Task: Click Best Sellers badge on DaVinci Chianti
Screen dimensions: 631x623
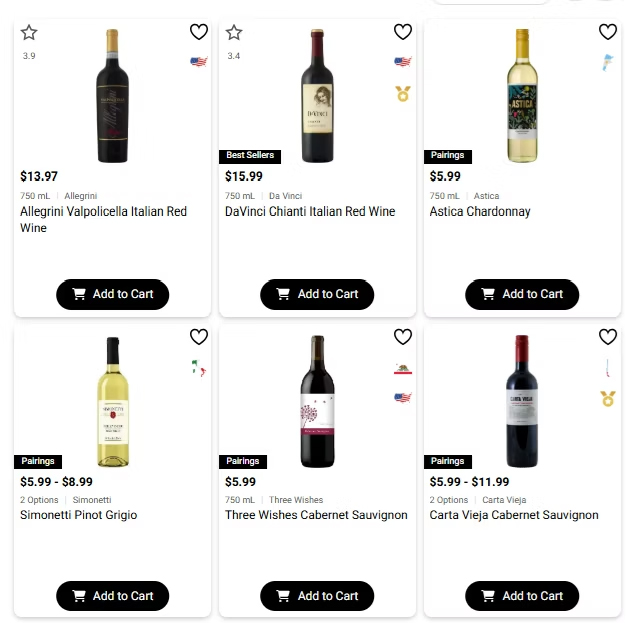Action: 249,156
